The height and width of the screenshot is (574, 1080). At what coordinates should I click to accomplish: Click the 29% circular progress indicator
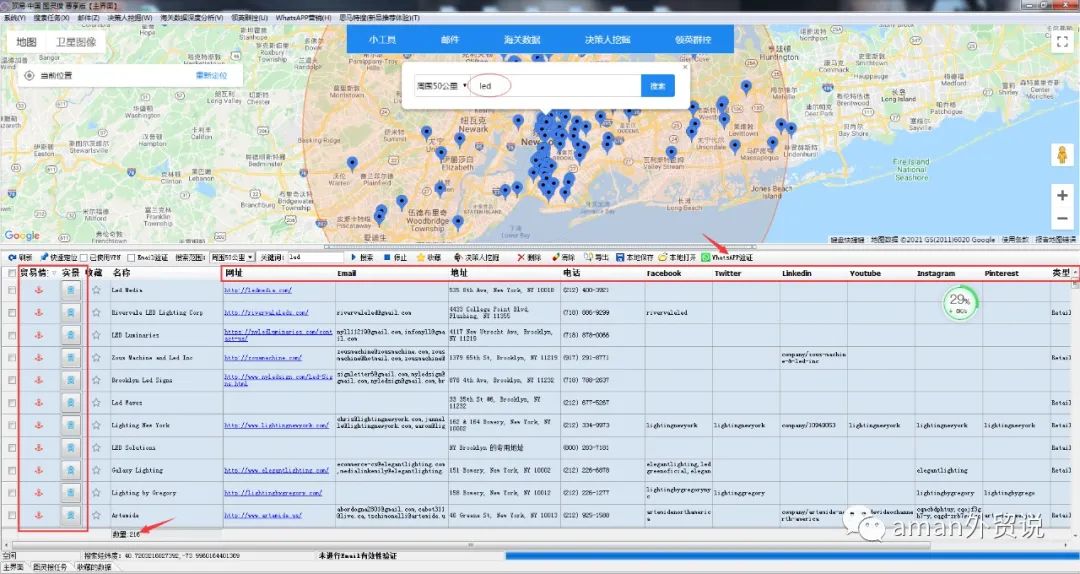click(959, 301)
